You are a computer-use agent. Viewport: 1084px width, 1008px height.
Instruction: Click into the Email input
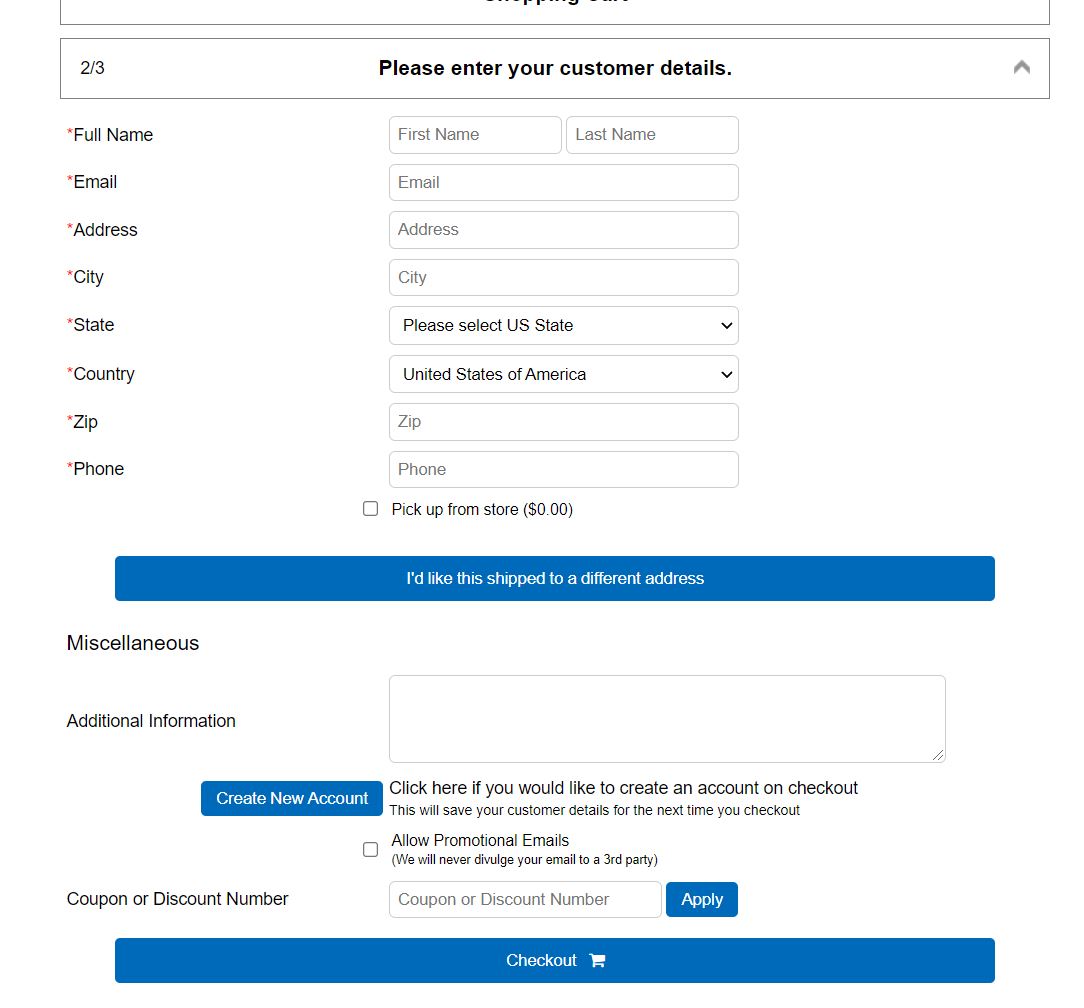[x=563, y=183]
